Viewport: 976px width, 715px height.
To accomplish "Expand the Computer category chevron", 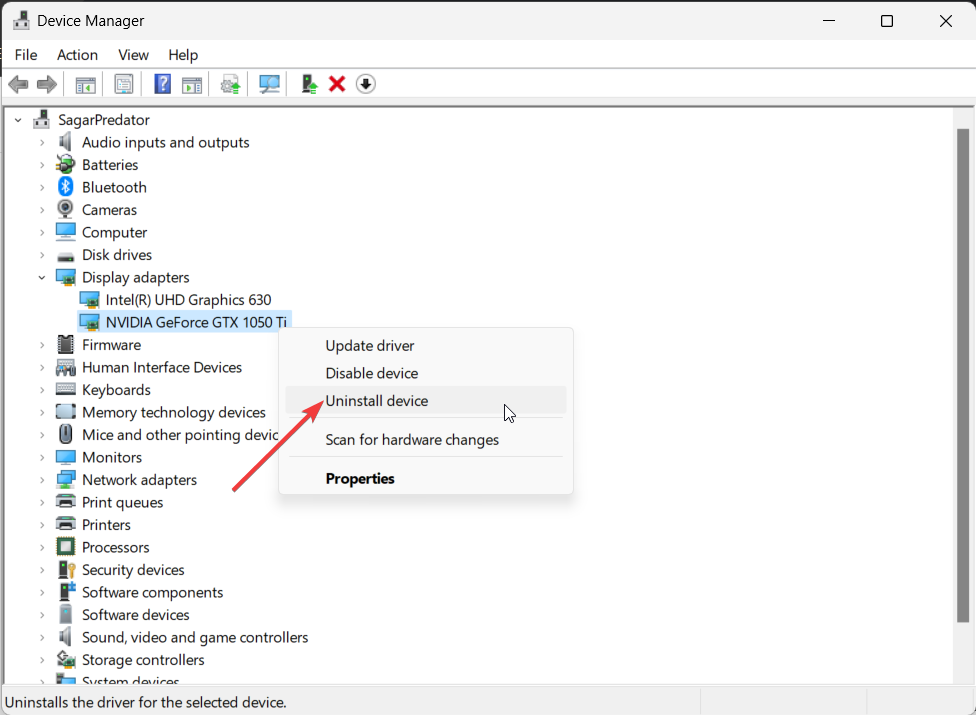I will 42,233.
